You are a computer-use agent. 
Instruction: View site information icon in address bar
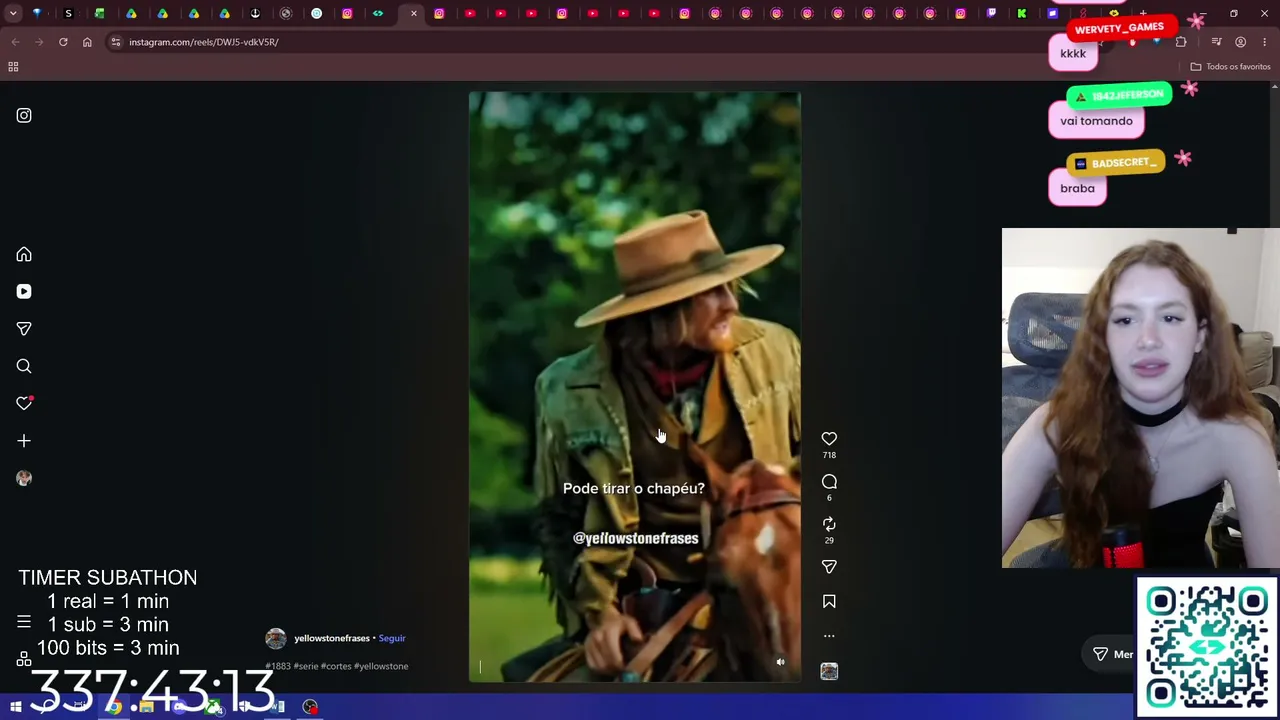point(116,42)
